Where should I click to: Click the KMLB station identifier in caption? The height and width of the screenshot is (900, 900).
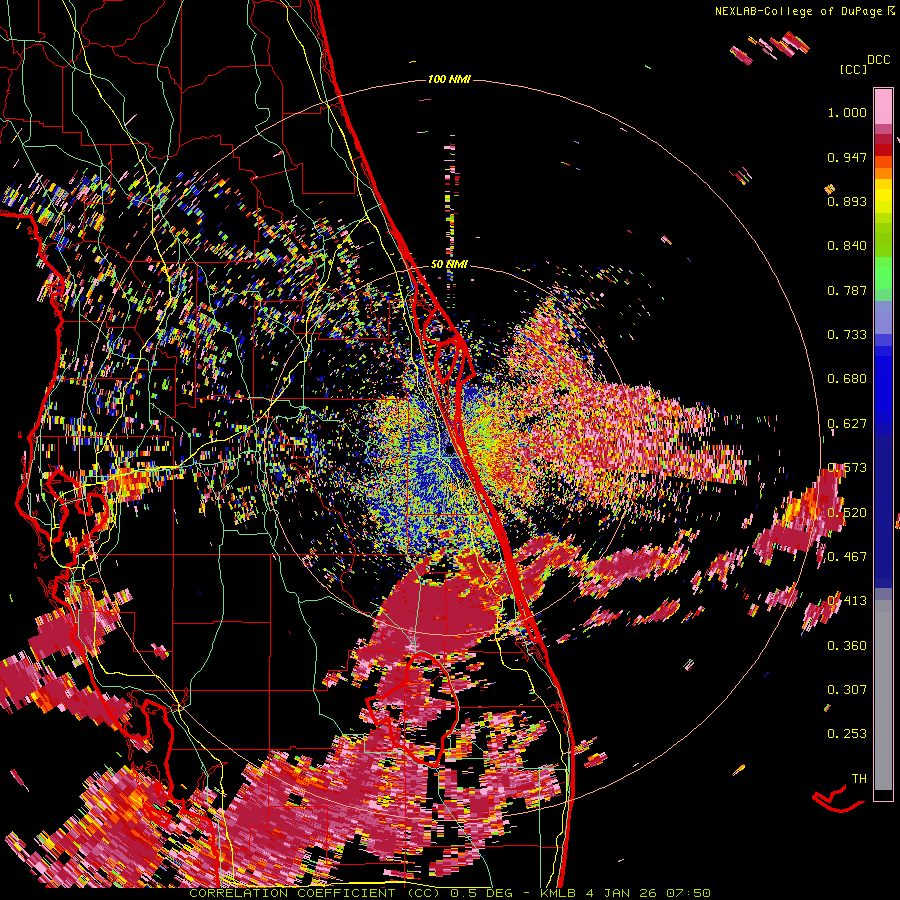point(560,893)
